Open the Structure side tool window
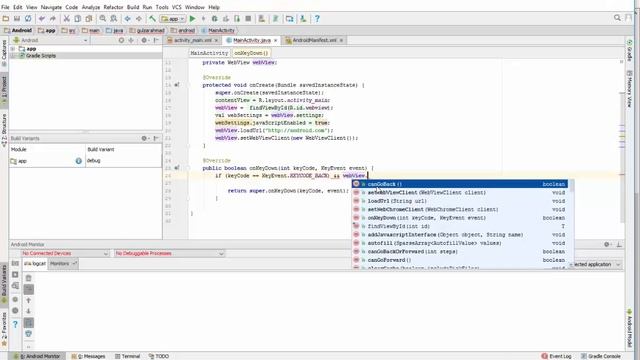Viewport: 640px width, 360px height. 4,130
